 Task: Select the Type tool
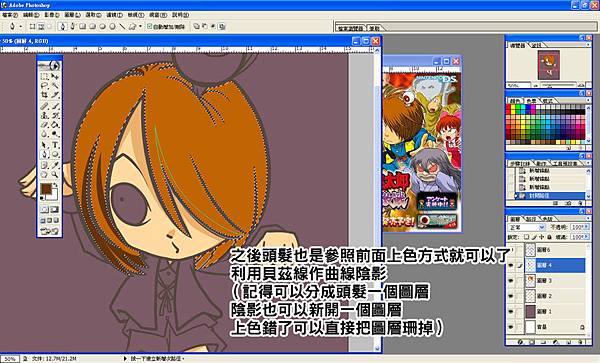pyautogui.click(x=55, y=145)
